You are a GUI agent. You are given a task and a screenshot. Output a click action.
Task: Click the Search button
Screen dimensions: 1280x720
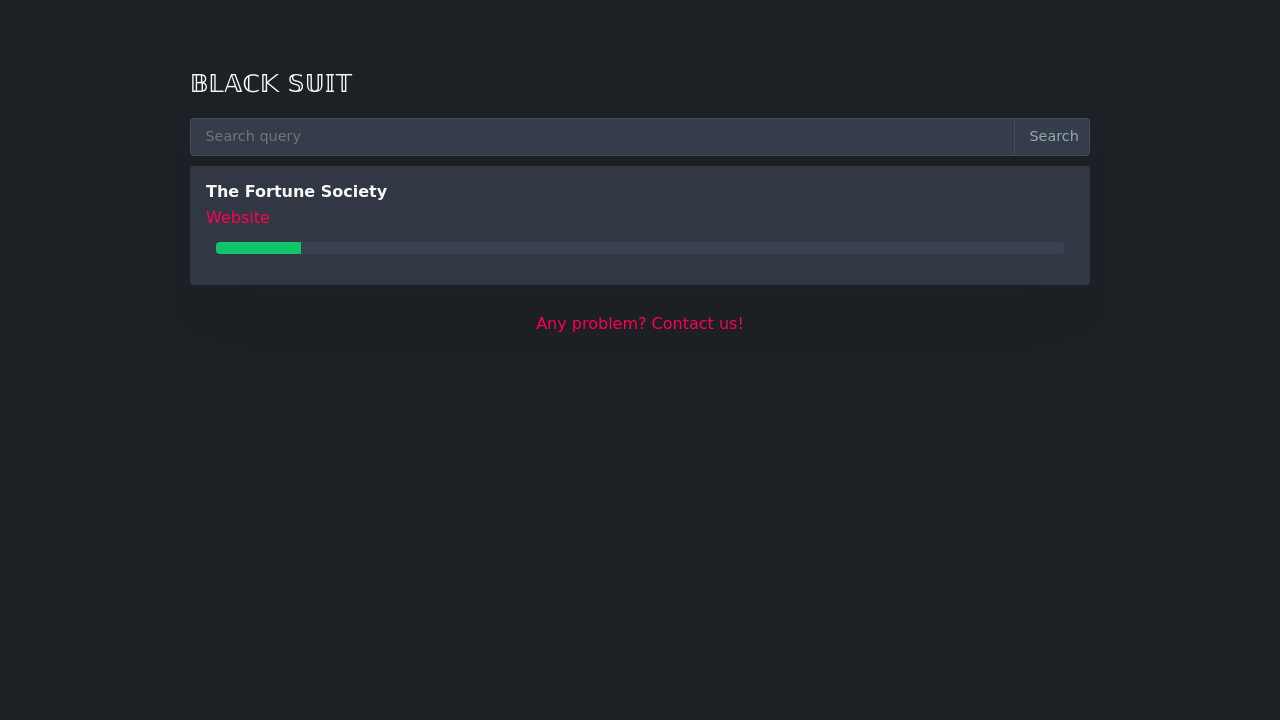(x=1053, y=137)
